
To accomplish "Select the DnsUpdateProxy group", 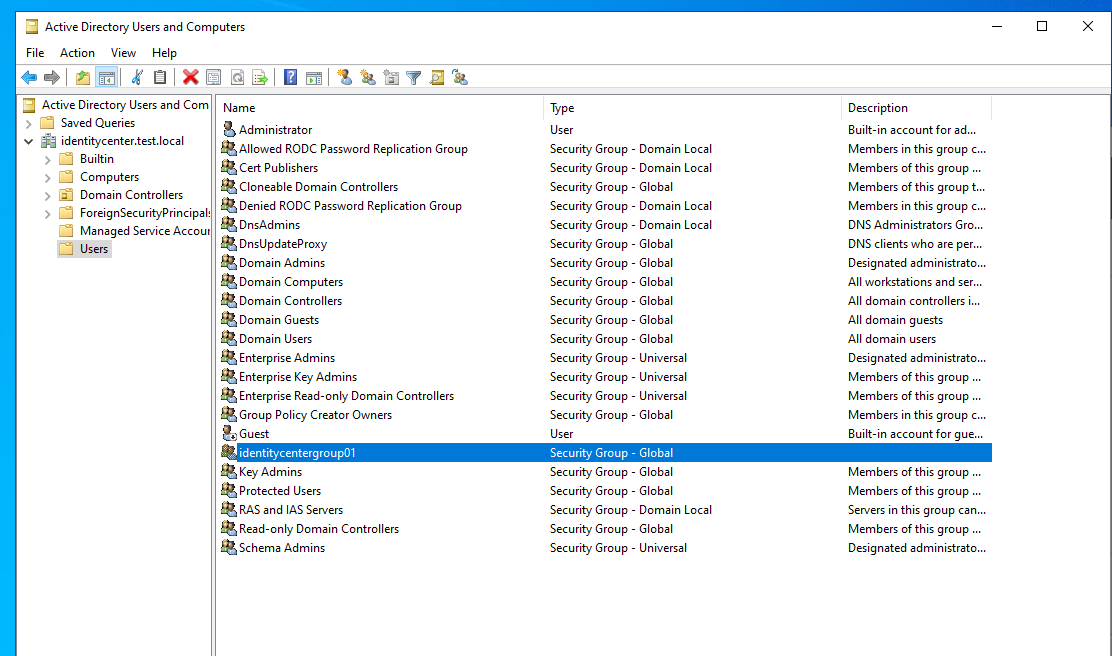I will [x=283, y=243].
